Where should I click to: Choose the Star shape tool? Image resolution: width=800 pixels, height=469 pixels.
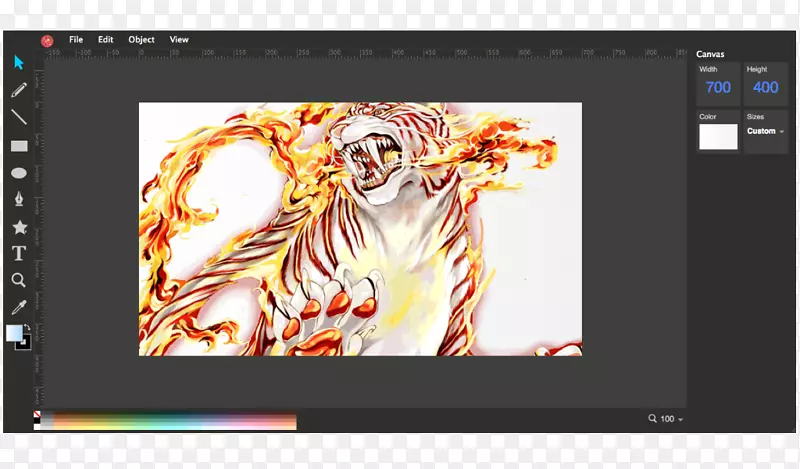pos(19,227)
